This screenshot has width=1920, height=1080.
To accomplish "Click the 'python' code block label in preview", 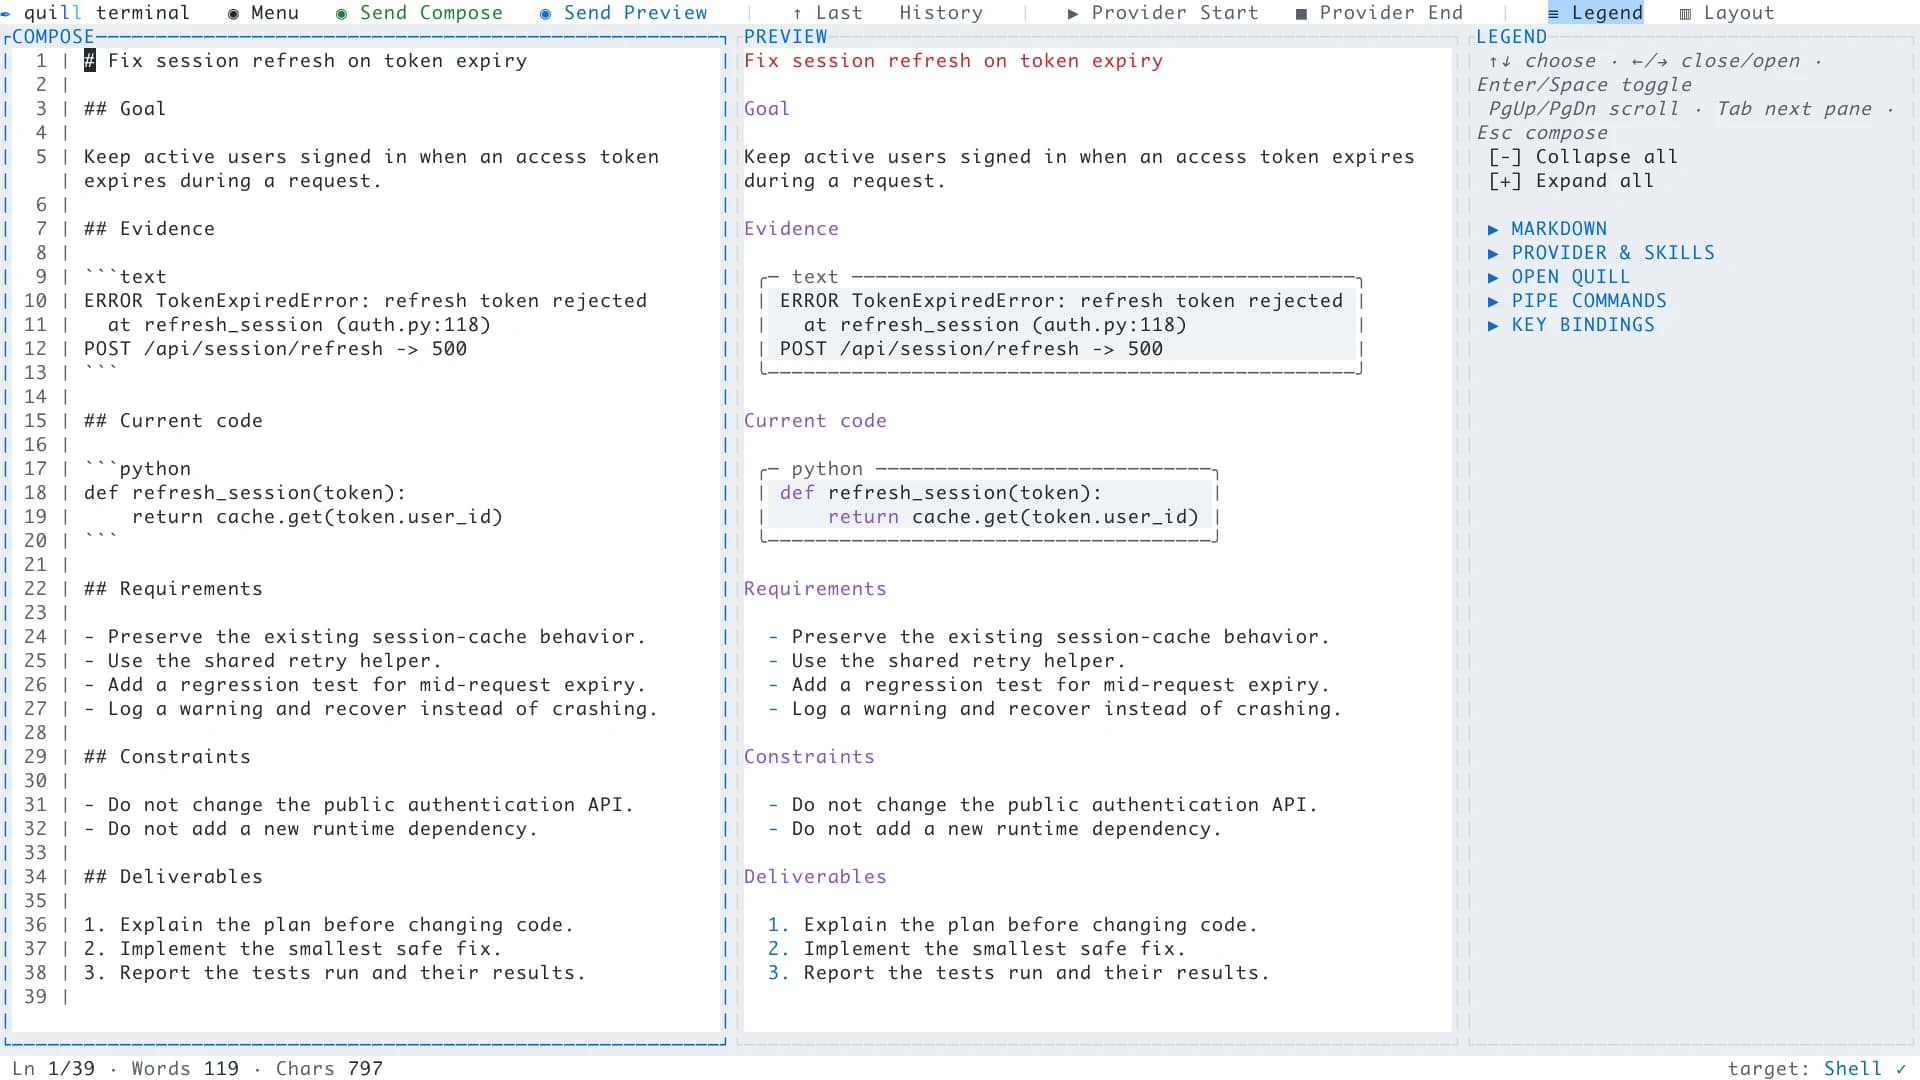I will pyautogui.click(x=827, y=469).
